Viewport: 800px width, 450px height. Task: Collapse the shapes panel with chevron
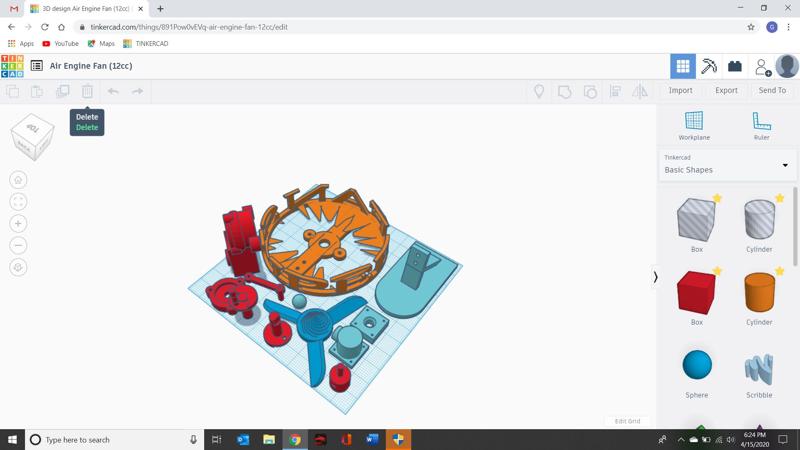(655, 277)
